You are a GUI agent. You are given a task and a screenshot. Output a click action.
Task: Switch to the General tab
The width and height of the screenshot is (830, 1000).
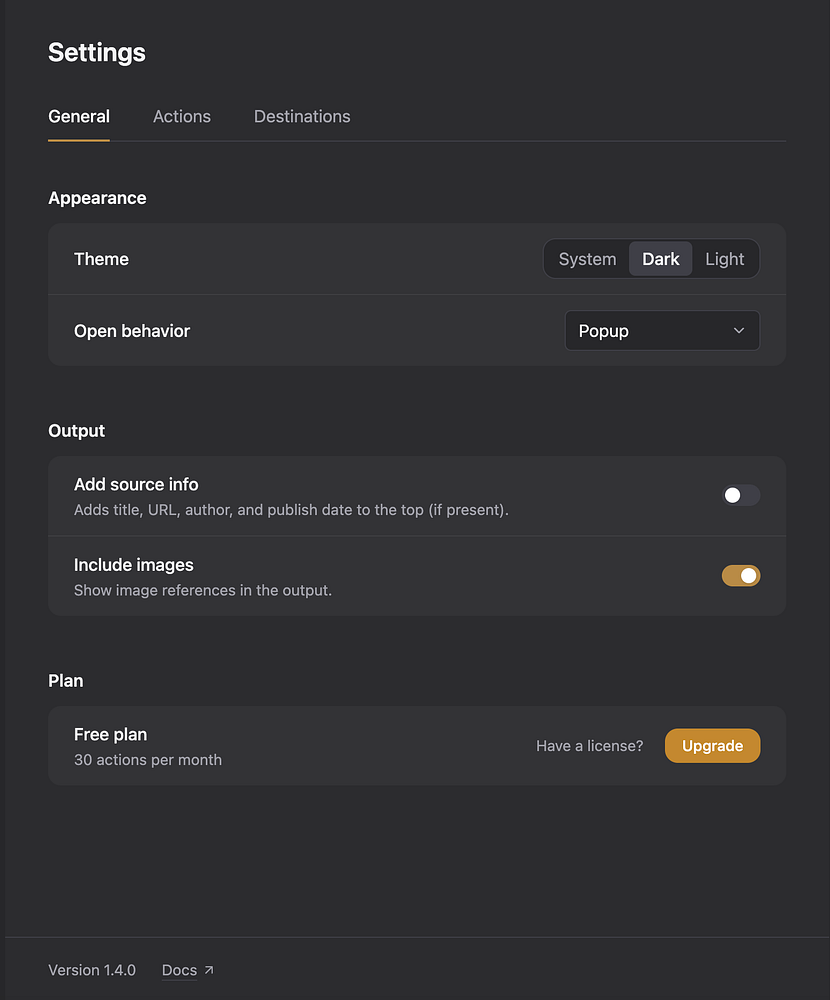click(79, 117)
